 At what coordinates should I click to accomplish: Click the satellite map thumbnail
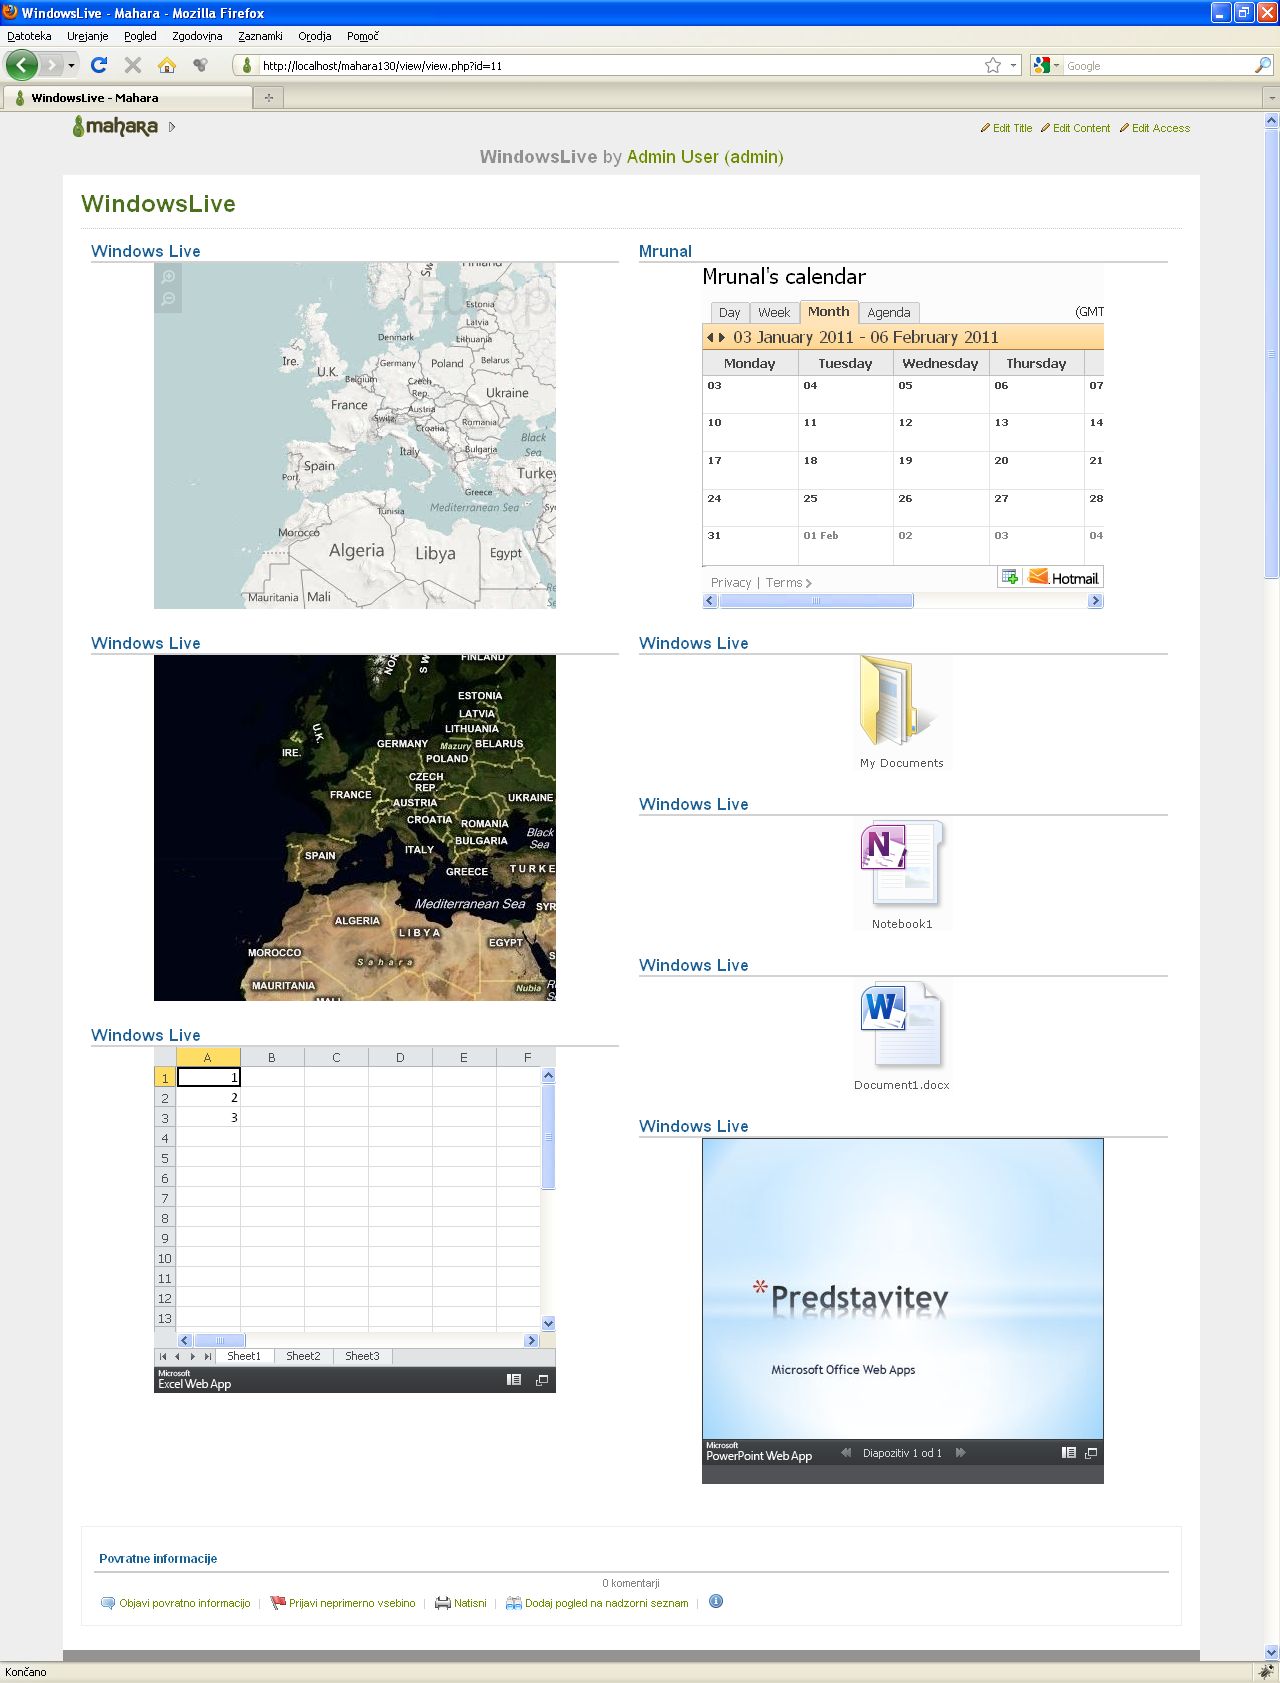point(355,828)
